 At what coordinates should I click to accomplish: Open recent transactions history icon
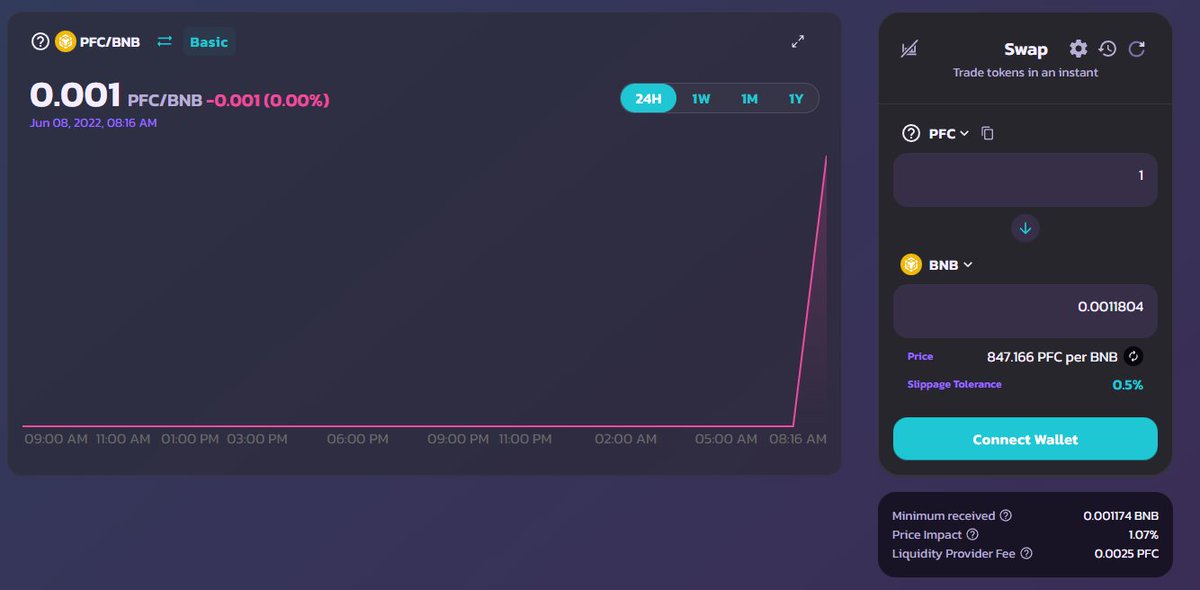click(x=1107, y=49)
